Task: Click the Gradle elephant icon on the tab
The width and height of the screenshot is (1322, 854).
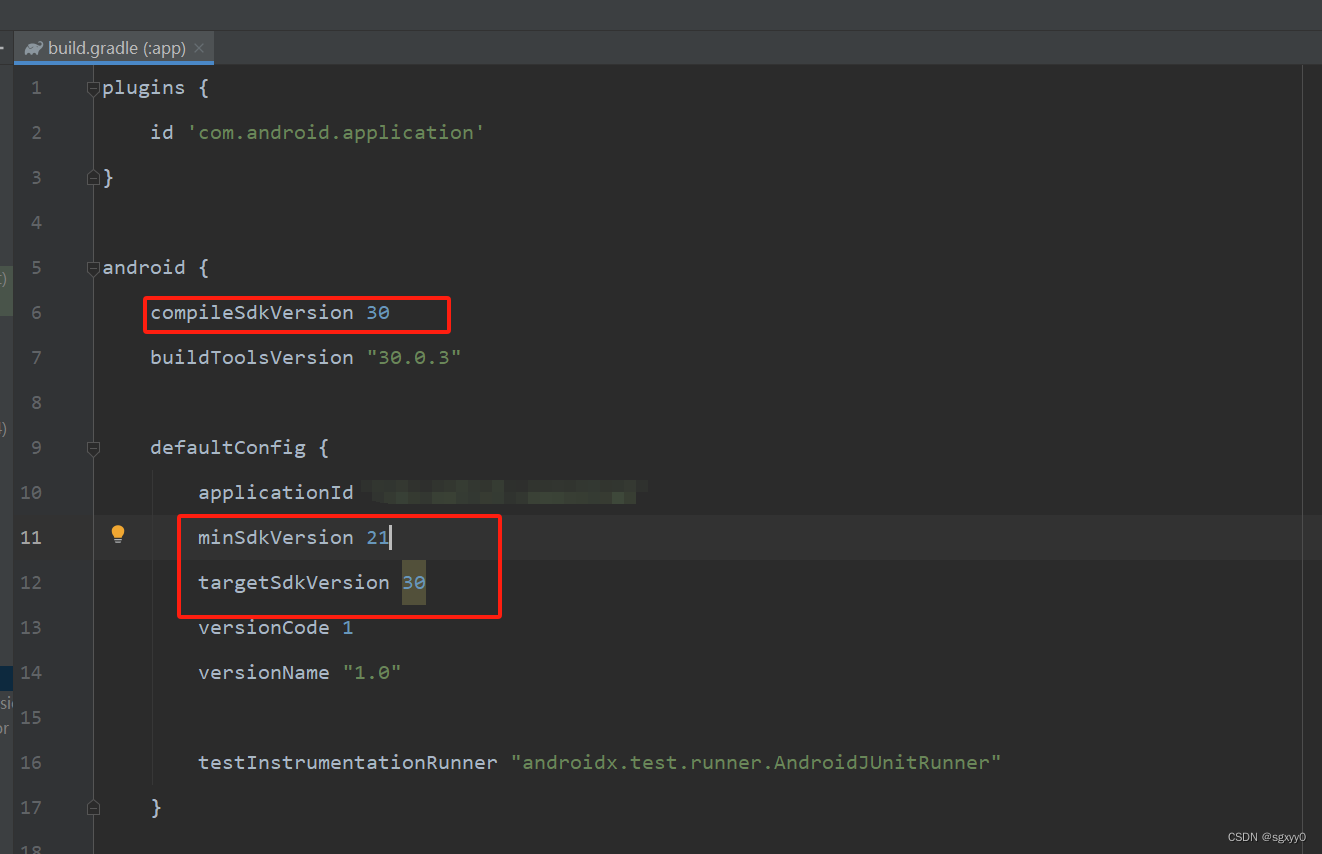Action: 33,47
